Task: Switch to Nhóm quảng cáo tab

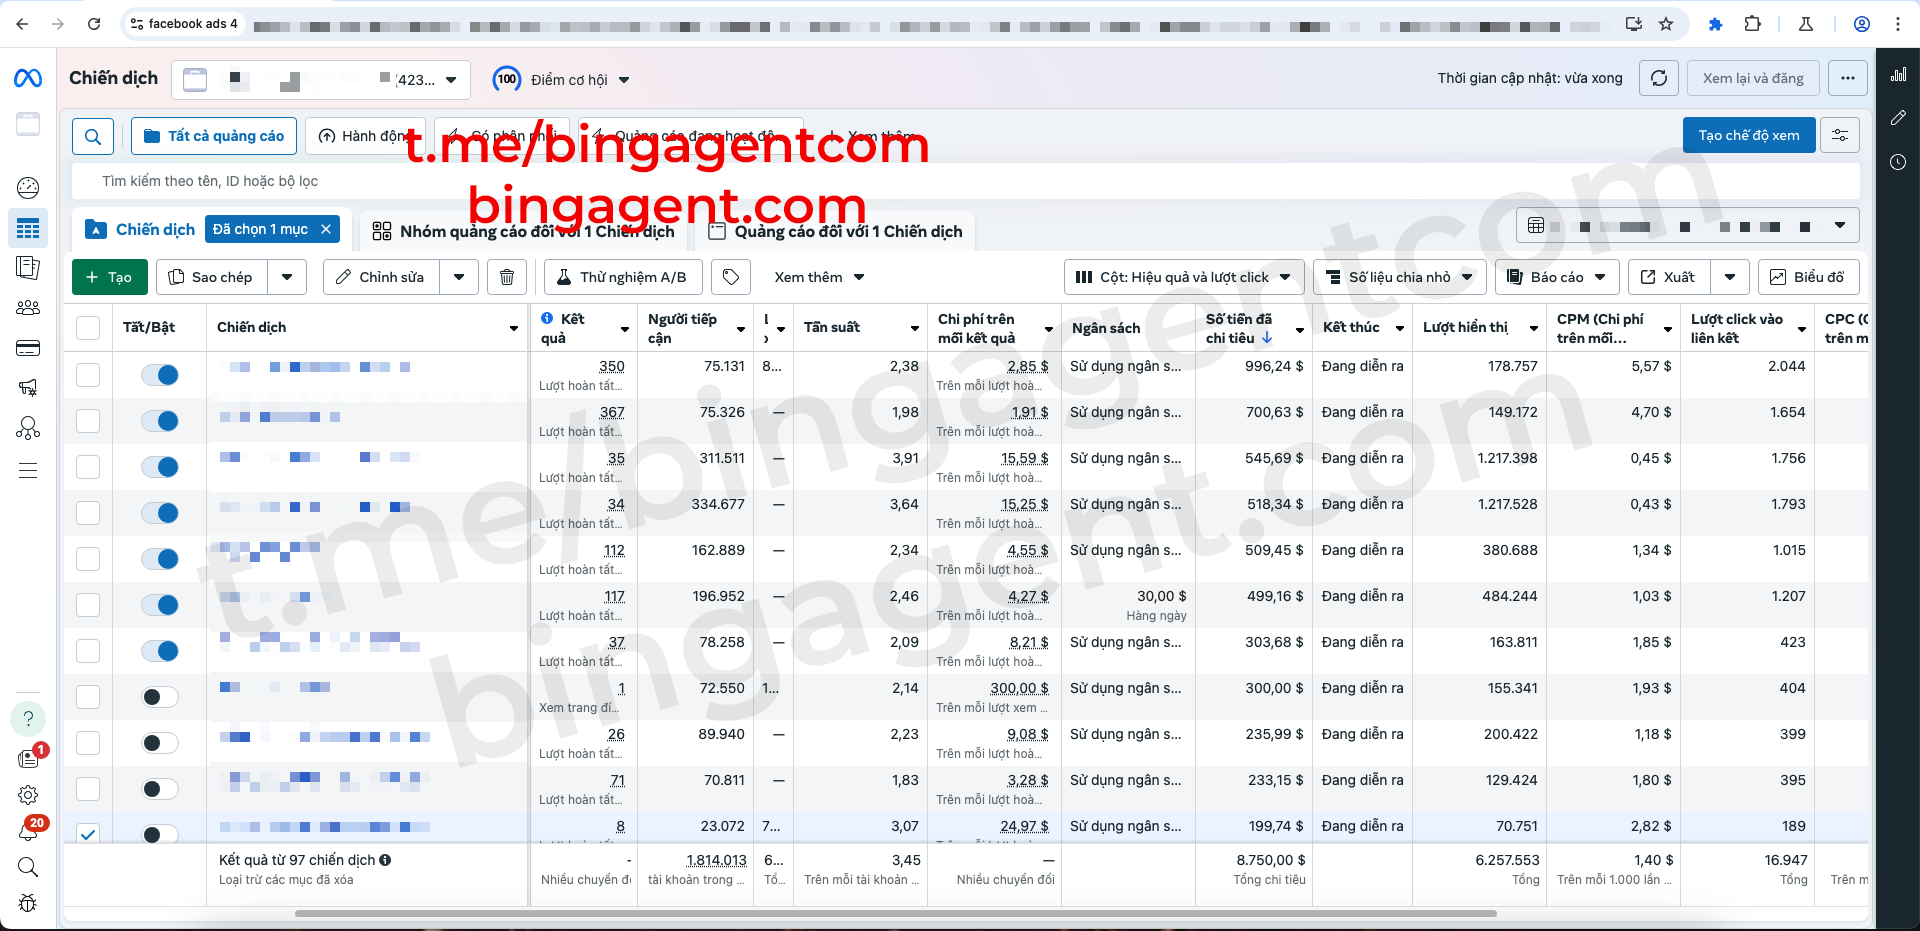Action: pos(523,231)
